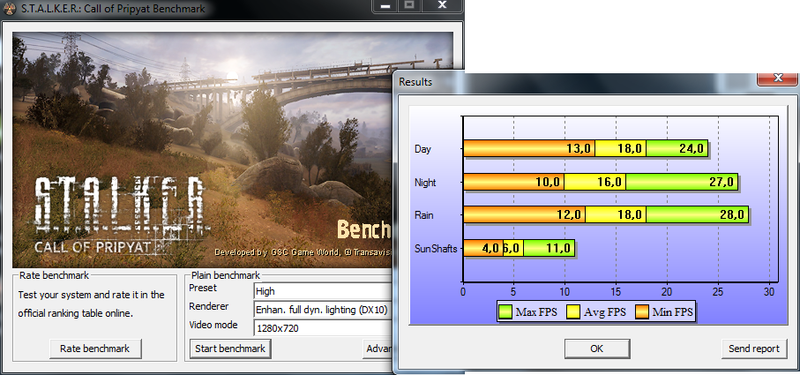Open the Renderer dropdown showing DX10 lighting
The width and height of the screenshot is (800, 375).
pos(323,309)
